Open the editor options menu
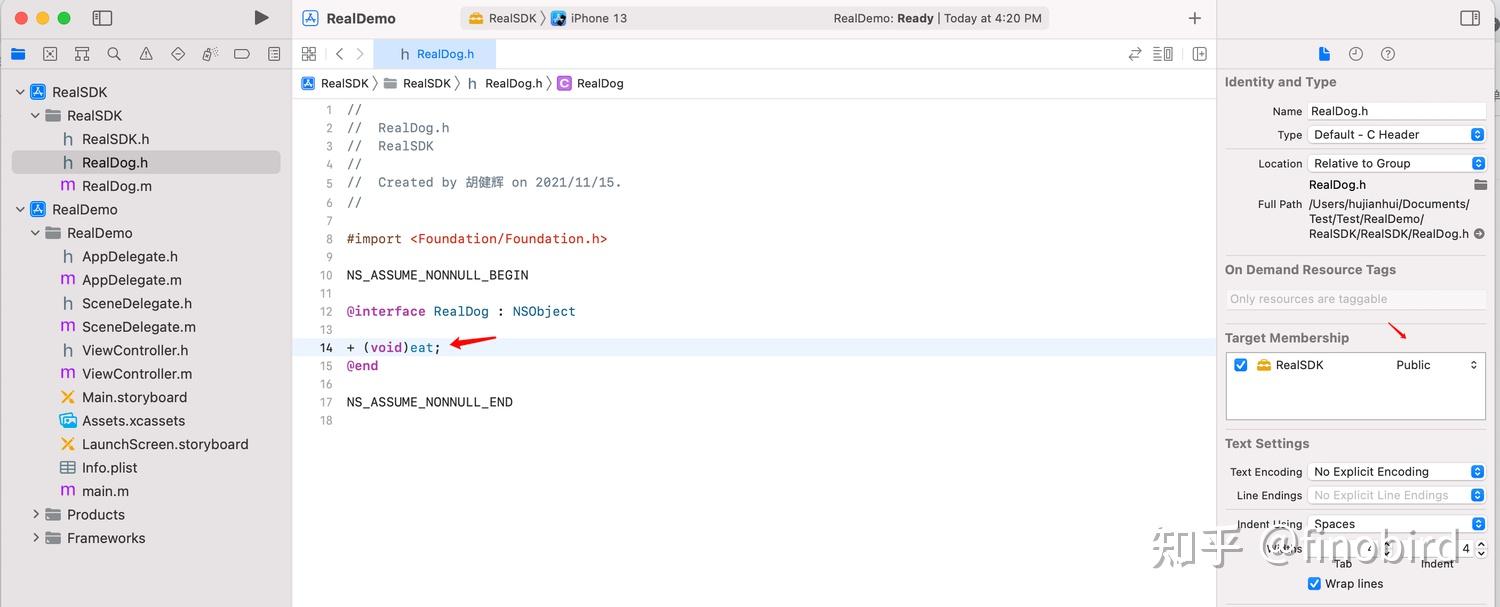 click(x=1163, y=54)
